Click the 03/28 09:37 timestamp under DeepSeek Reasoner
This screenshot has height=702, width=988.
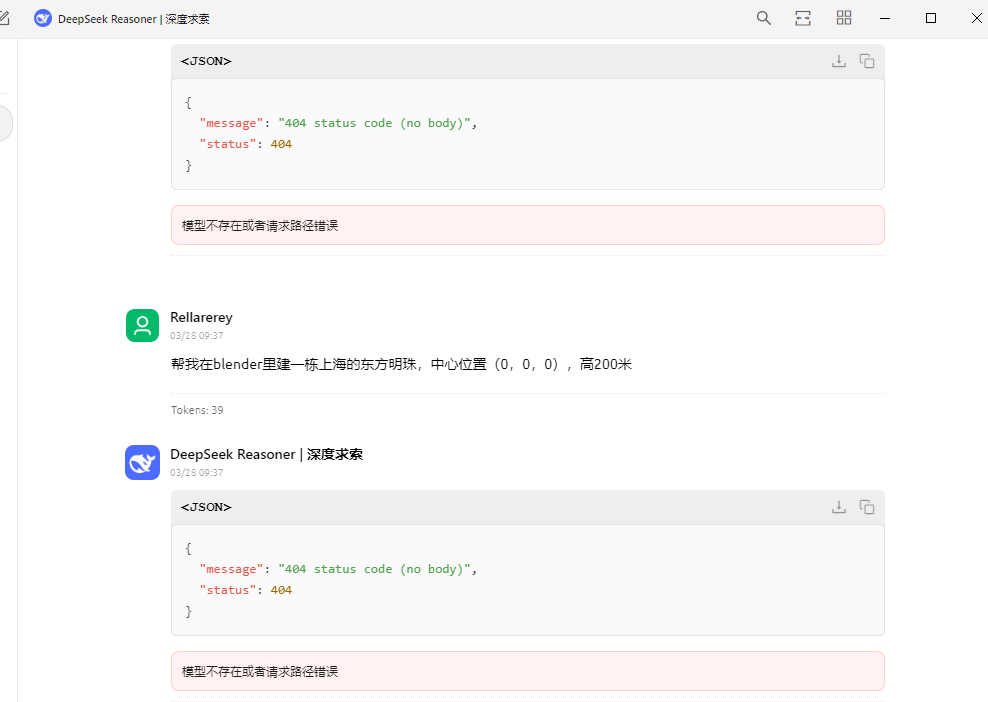tap(197, 473)
